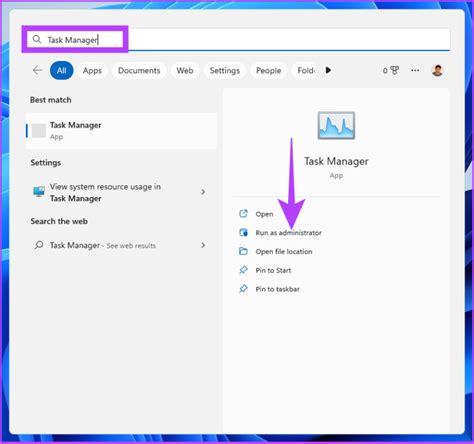Click the Best match heading
This screenshot has width=474, height=444.
tap(51, 100)
